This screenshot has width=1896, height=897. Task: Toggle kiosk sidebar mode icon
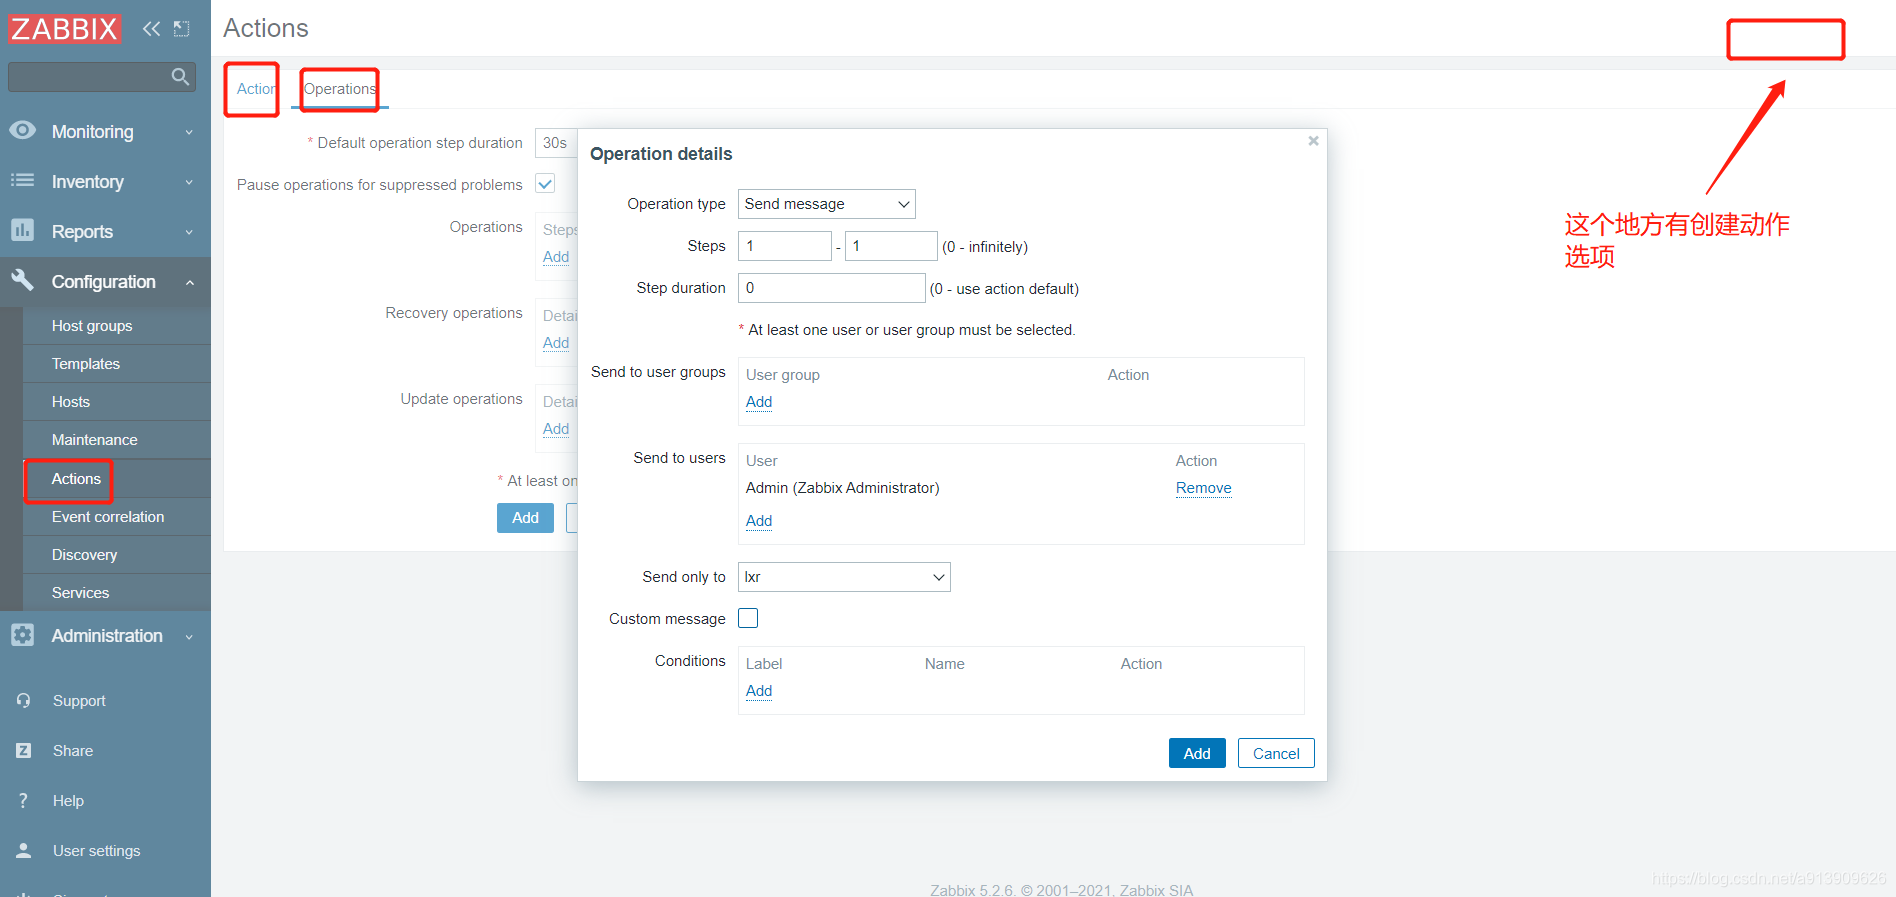pyautogui.click(x=182, y=28)
